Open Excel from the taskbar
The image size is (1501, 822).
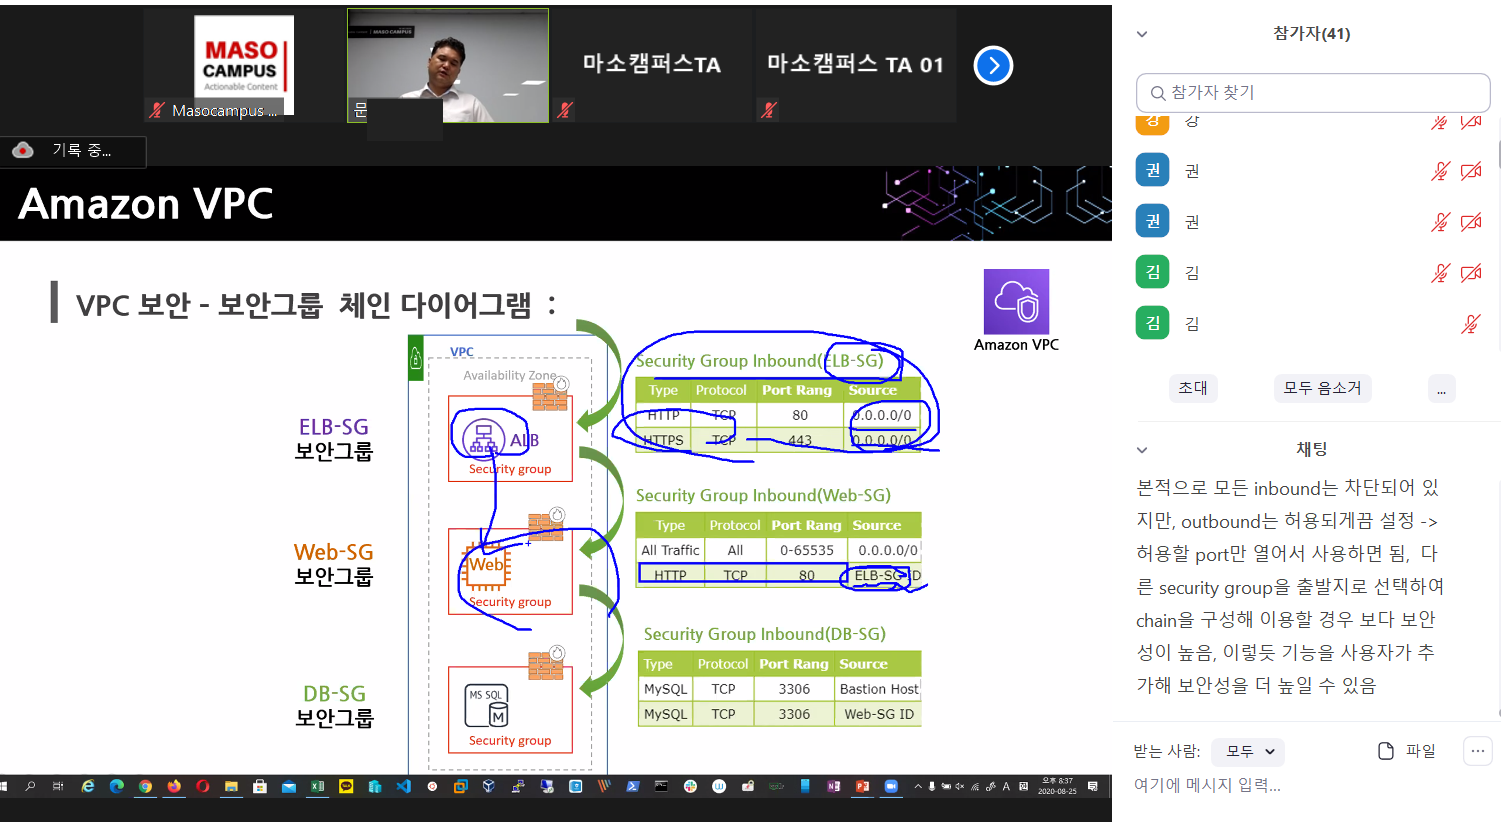[317, 787]
